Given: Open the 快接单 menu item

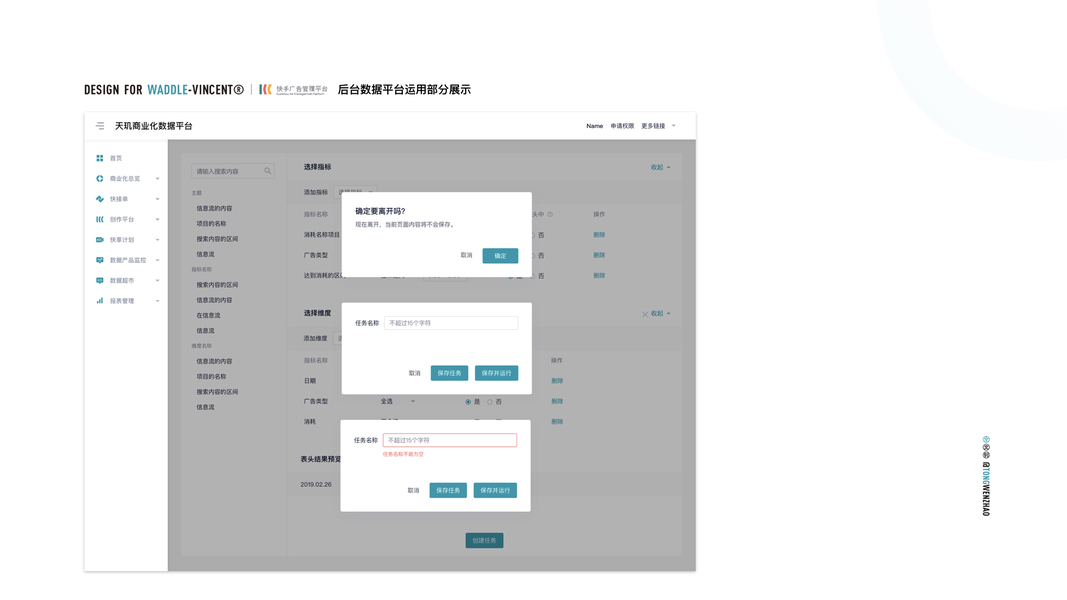Looking at the screenshot, I should [119, 199].
